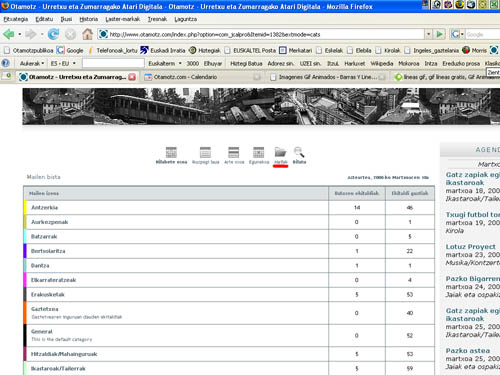Open the Telefonoak_lortu bookmark
500x375 pixels.
coord(112,50)
